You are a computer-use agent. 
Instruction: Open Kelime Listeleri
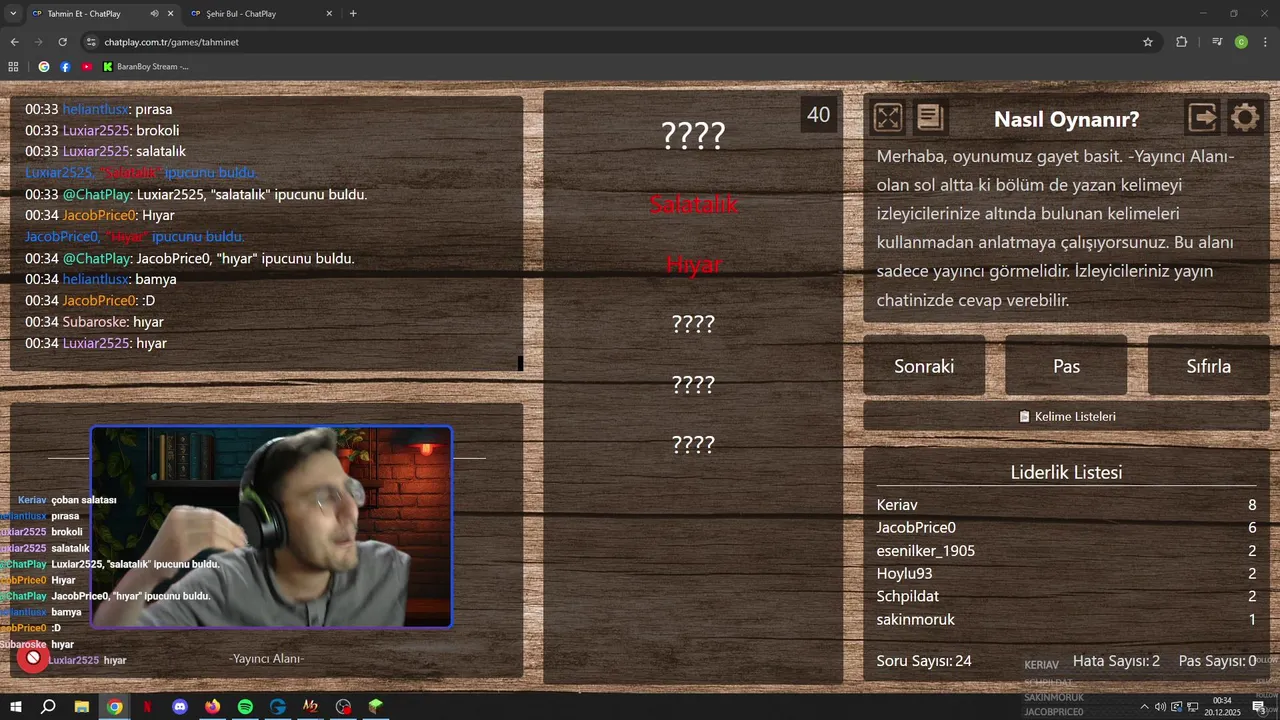tap(1066, 416)
